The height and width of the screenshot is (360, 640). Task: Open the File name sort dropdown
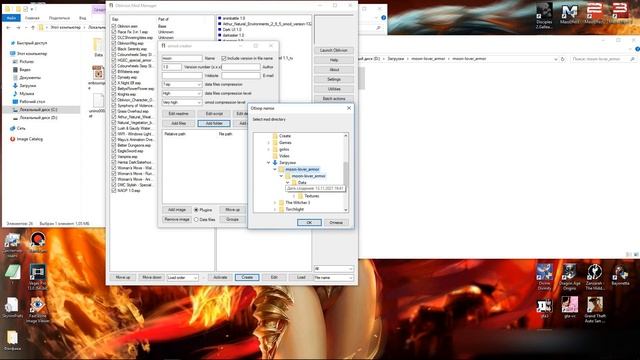(333, 278)
